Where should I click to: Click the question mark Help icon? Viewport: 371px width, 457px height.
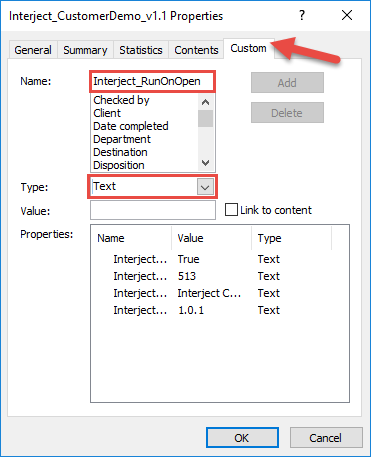(x=302, y=15)
